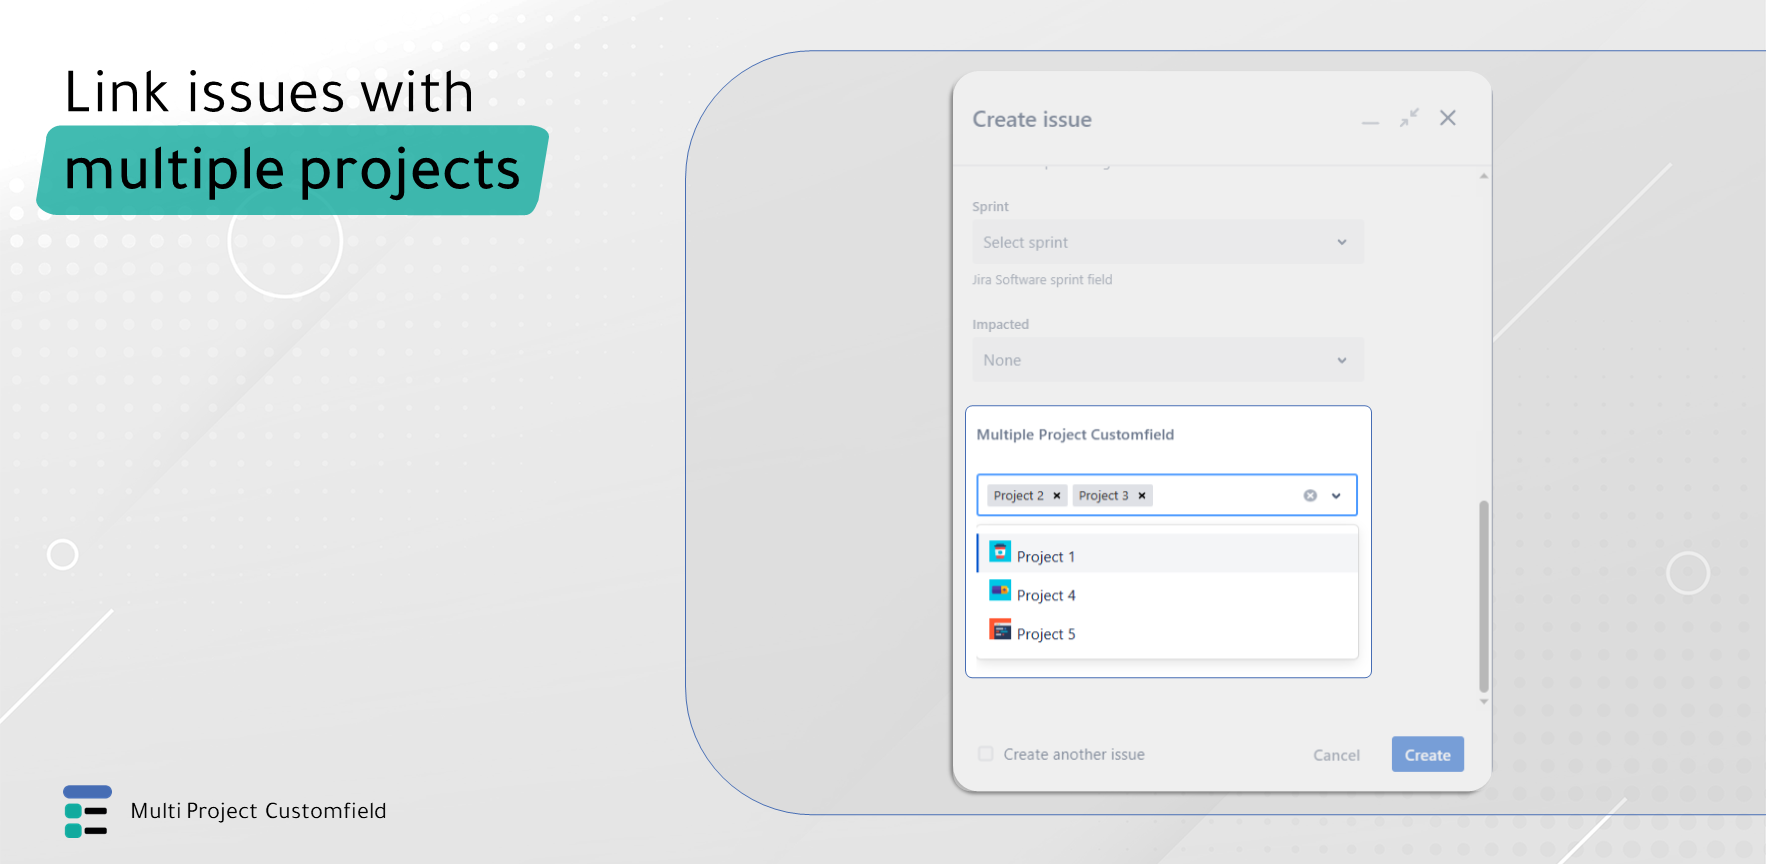This screenshot has height=864, width=1766.
Task: Click the Multi Project Customfield brand text
Action: pos(258,811)
